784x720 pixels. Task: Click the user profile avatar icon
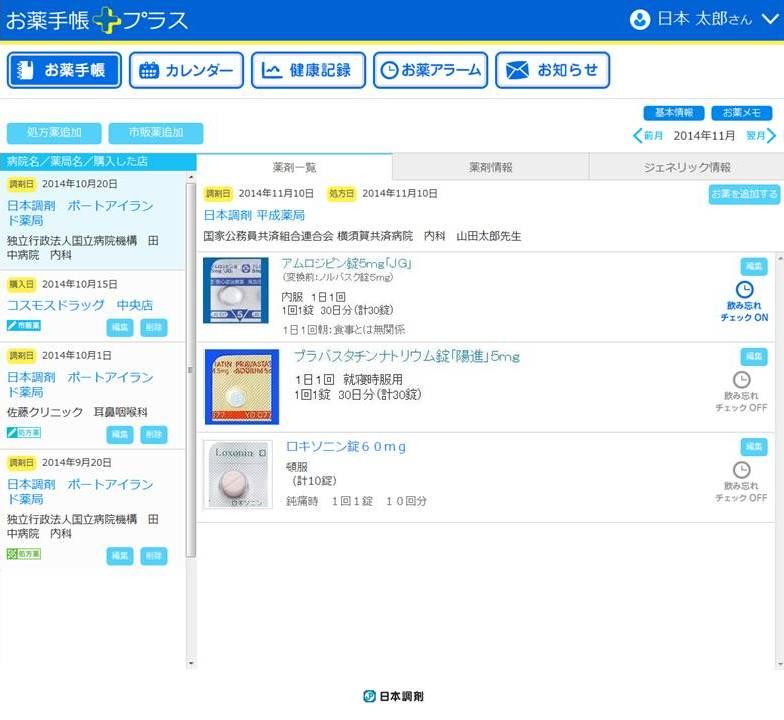[640, 20]
